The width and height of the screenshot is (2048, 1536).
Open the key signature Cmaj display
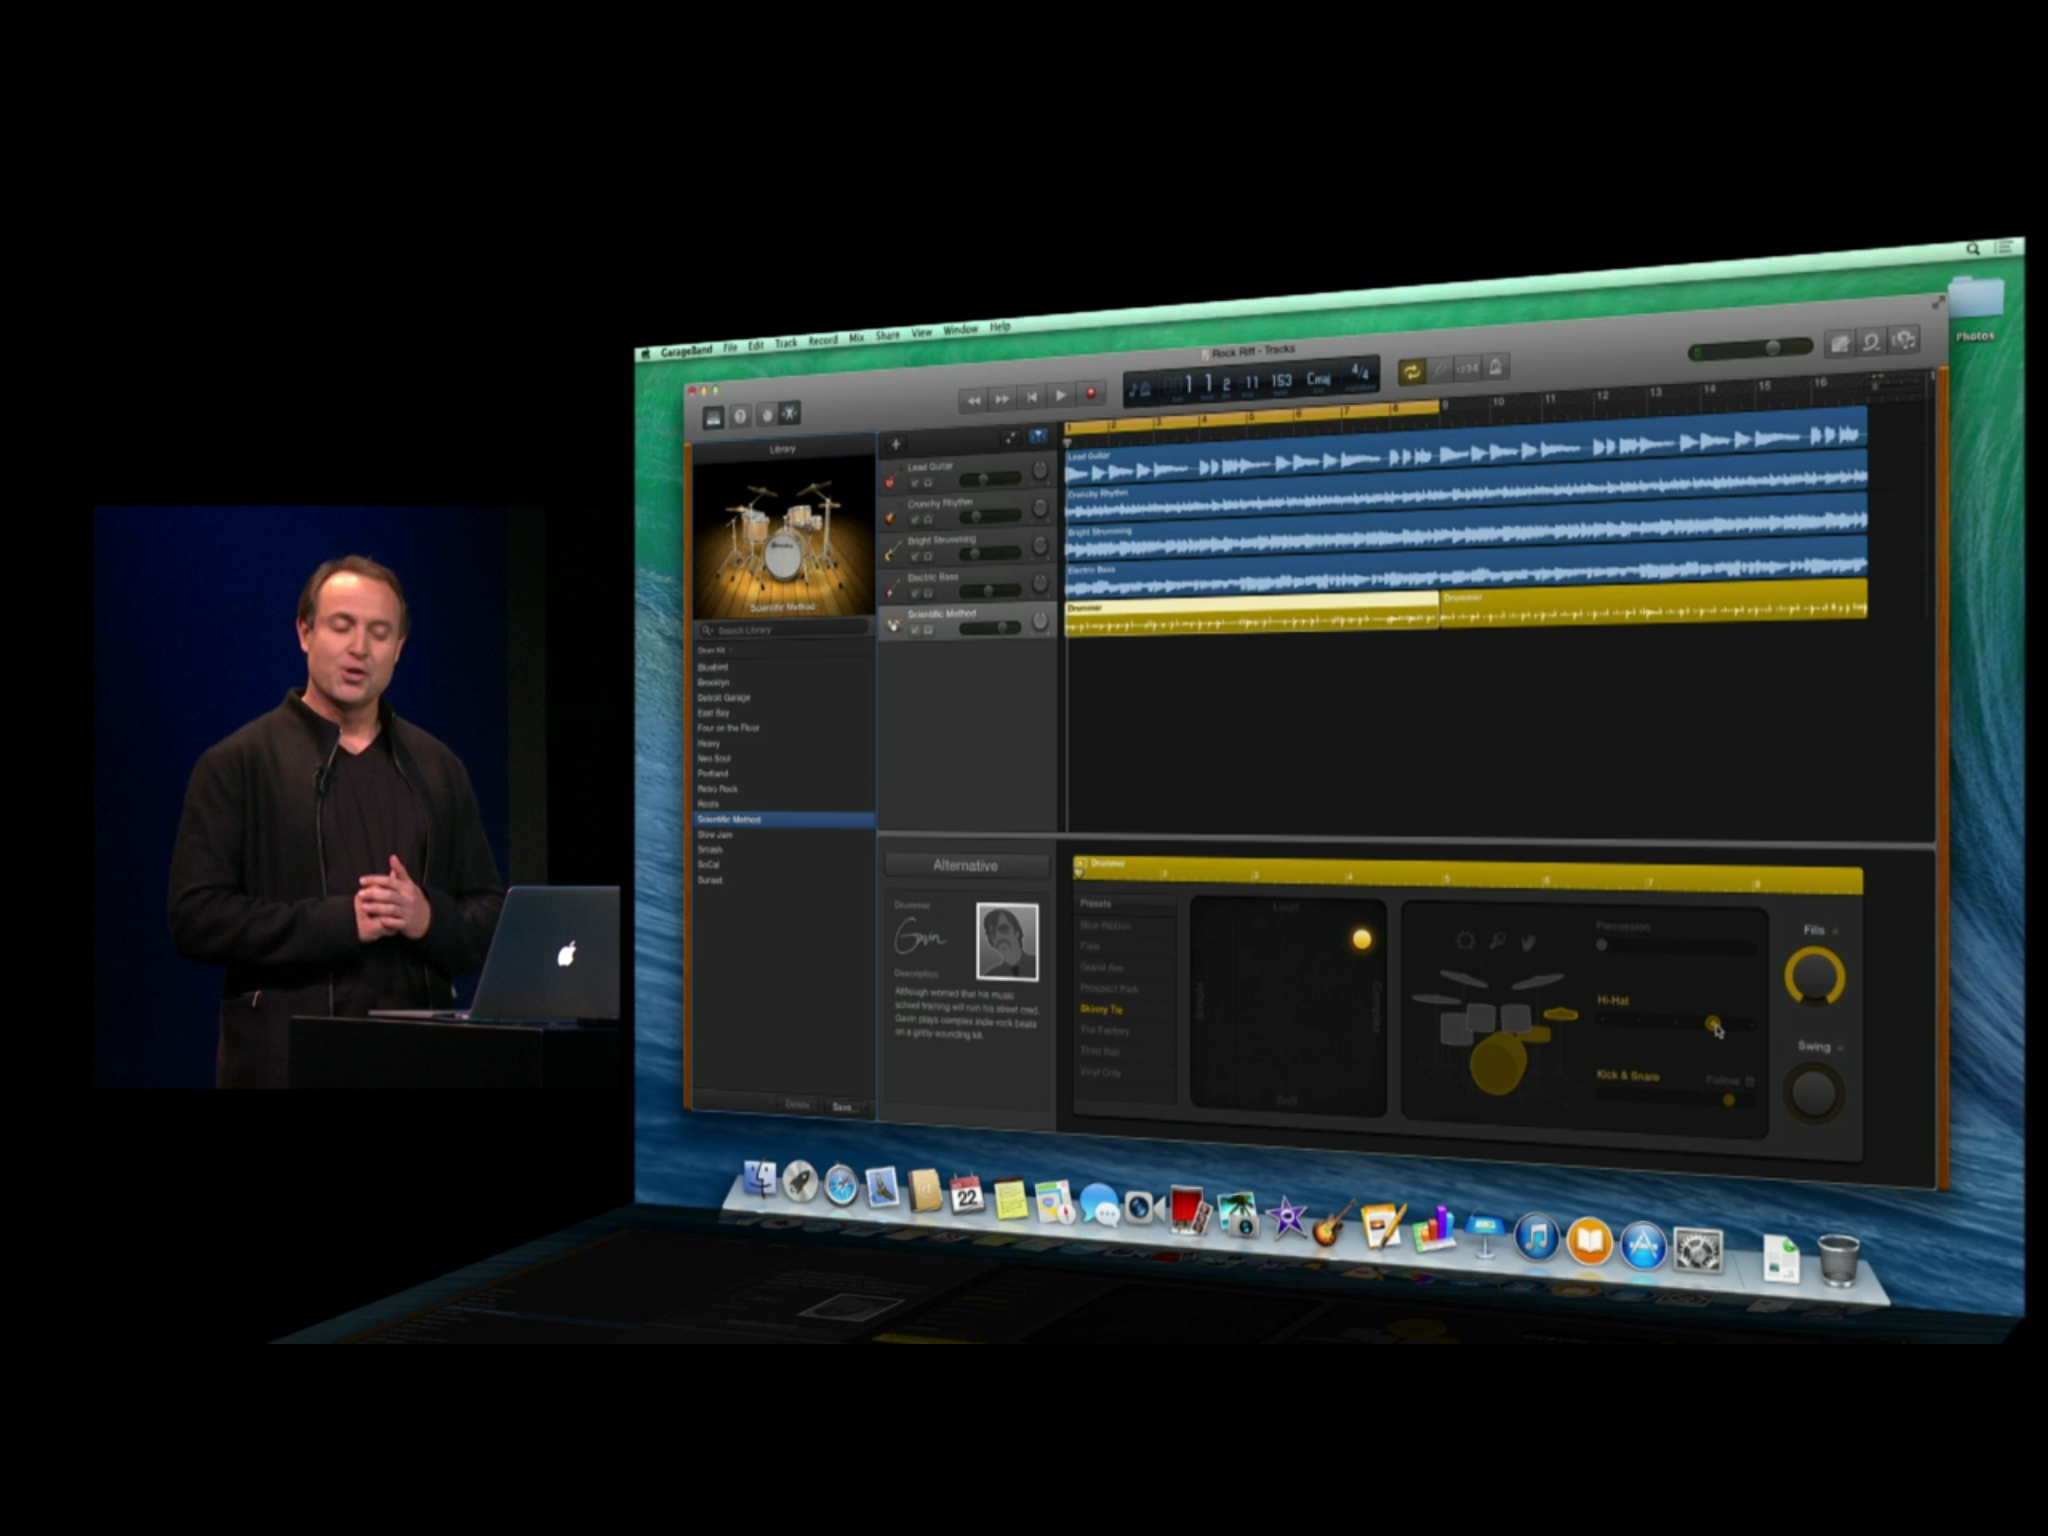click(x=1319, y=379)
